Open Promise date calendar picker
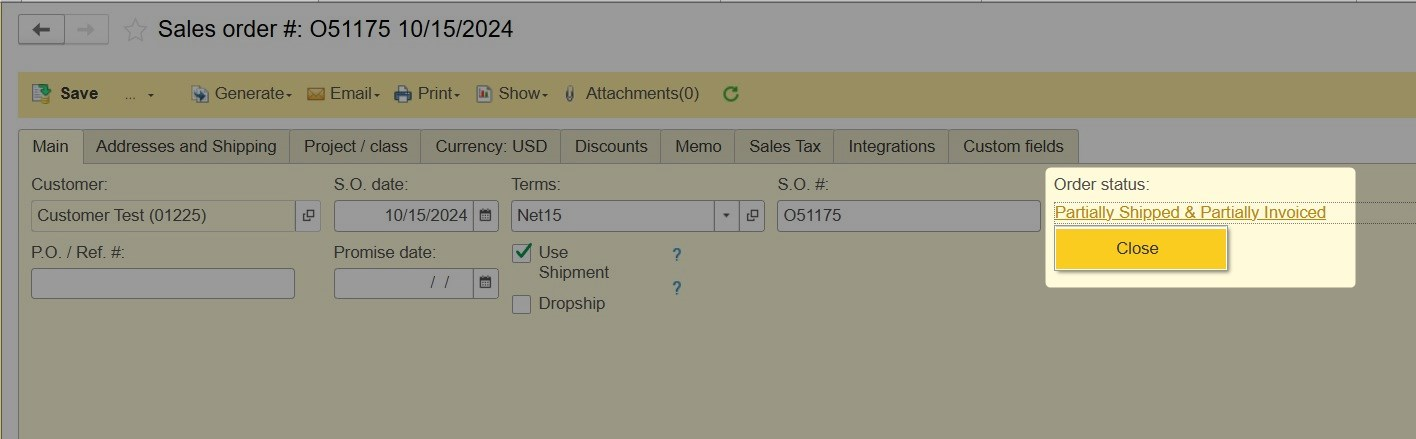Viewport: 1416px width, 439px height. (x=485, y=283)
